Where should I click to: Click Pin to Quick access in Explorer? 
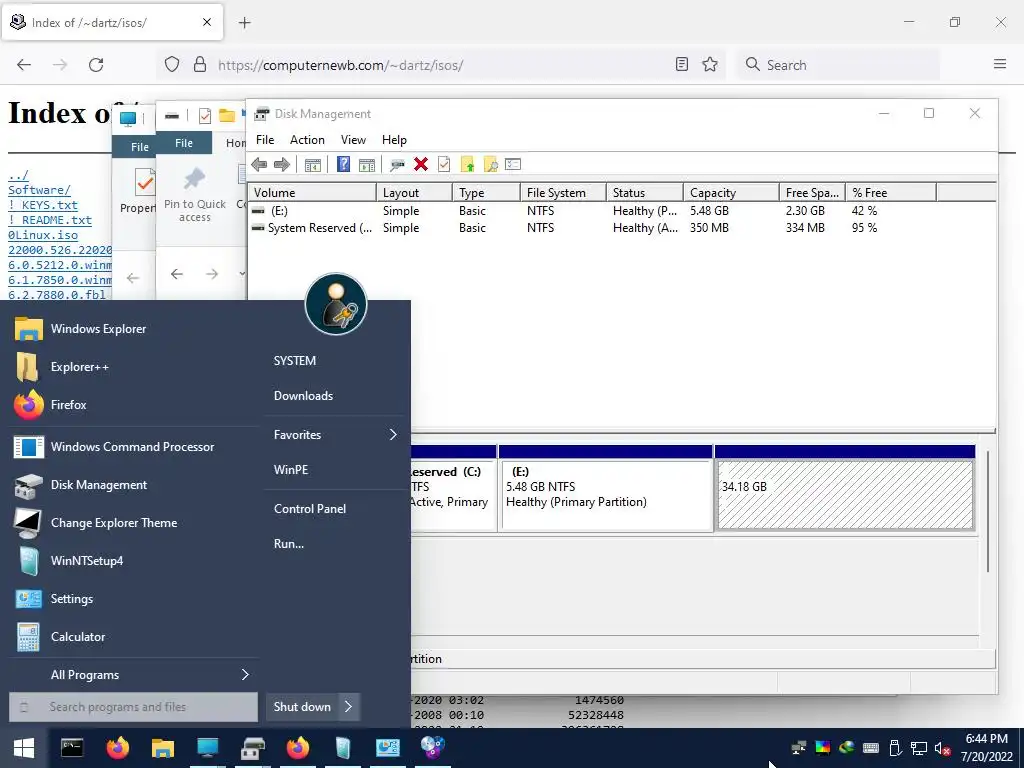click(x=195, y=196)
